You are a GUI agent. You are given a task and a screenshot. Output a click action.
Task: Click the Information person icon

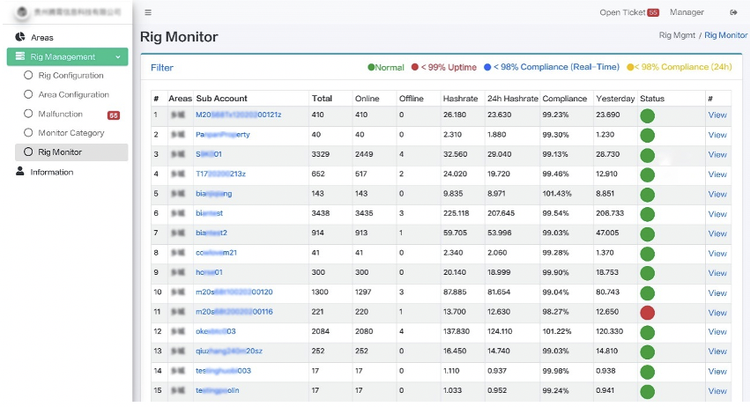coord(20,172)
